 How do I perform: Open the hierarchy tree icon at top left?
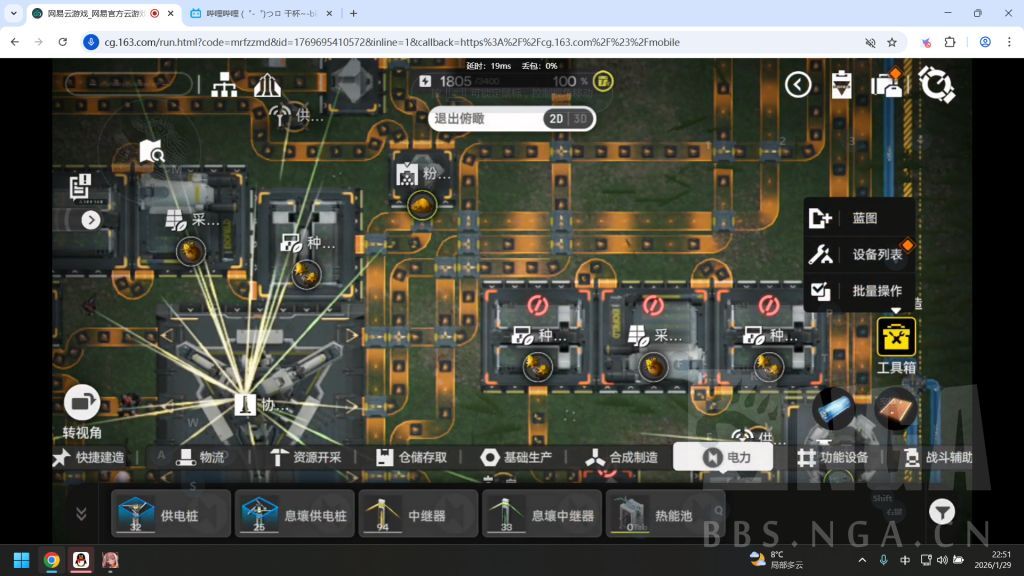(x=222, y=85)
